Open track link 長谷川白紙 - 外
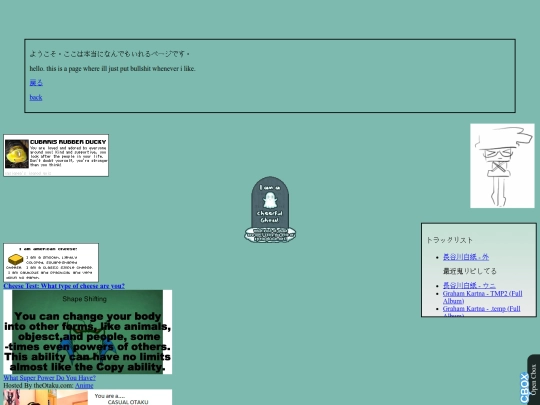The width and height of the screenshot is (540, 405). point(466,257)
